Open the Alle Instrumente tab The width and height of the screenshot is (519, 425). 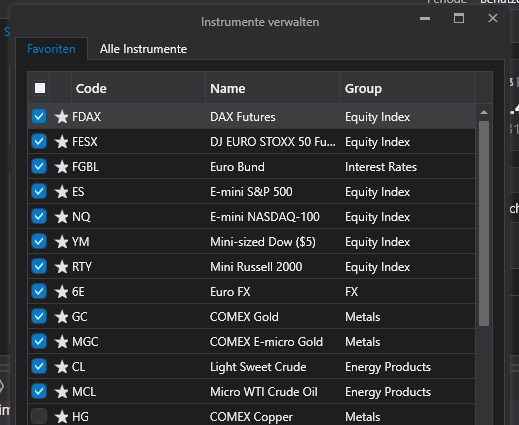pyautogui.click(x=143, y=49)
